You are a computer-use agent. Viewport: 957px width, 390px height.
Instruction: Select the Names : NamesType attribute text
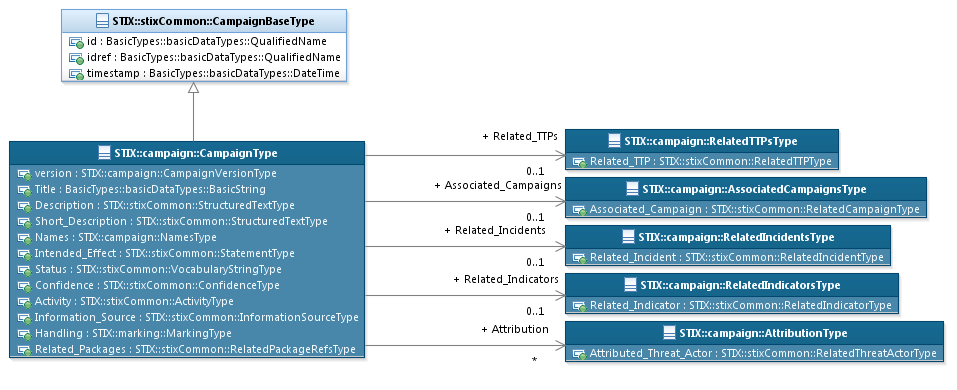coord(126,237)
